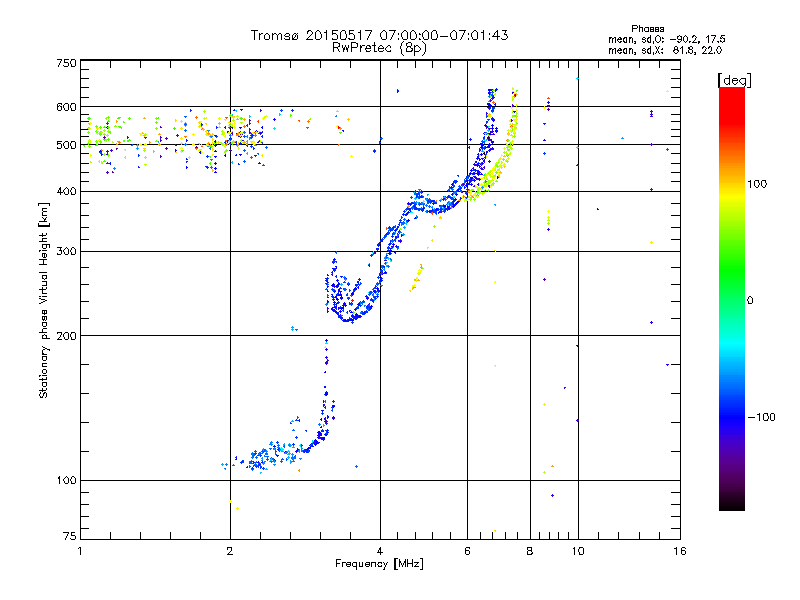Click the y-axis tick label '200'

click(x=66, y=336)
